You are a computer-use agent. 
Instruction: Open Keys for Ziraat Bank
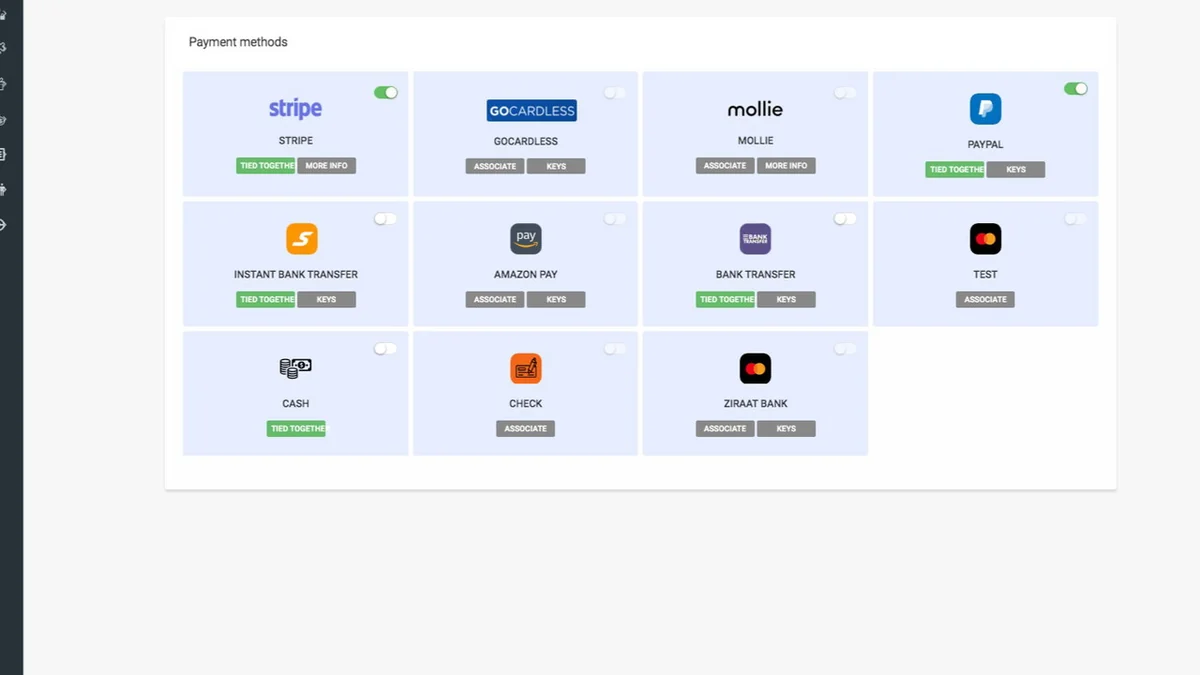(786, 429)
